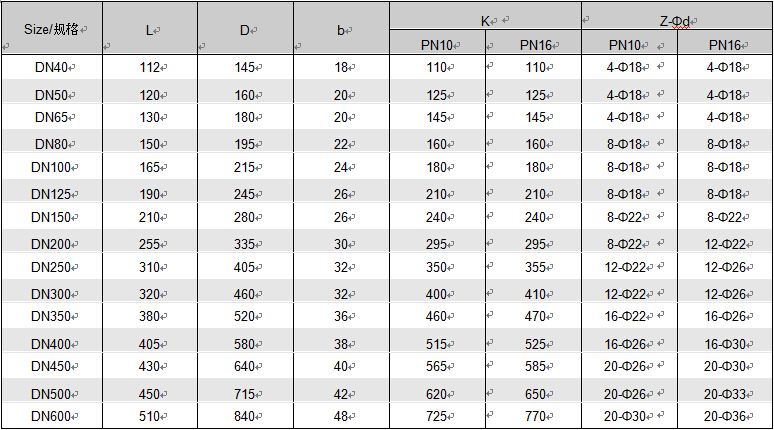This screenshot has width=774, height=430.
Task: Click the DN100 size cell
Action: pos(50,167)
